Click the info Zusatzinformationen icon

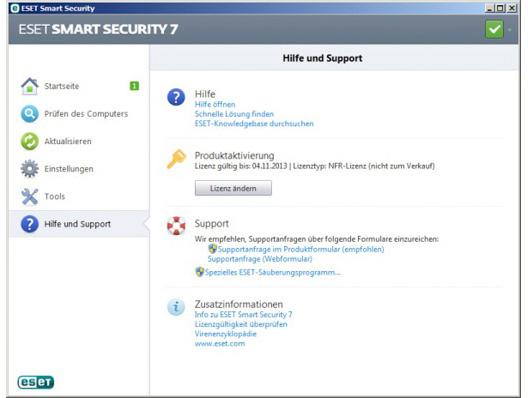176,307
